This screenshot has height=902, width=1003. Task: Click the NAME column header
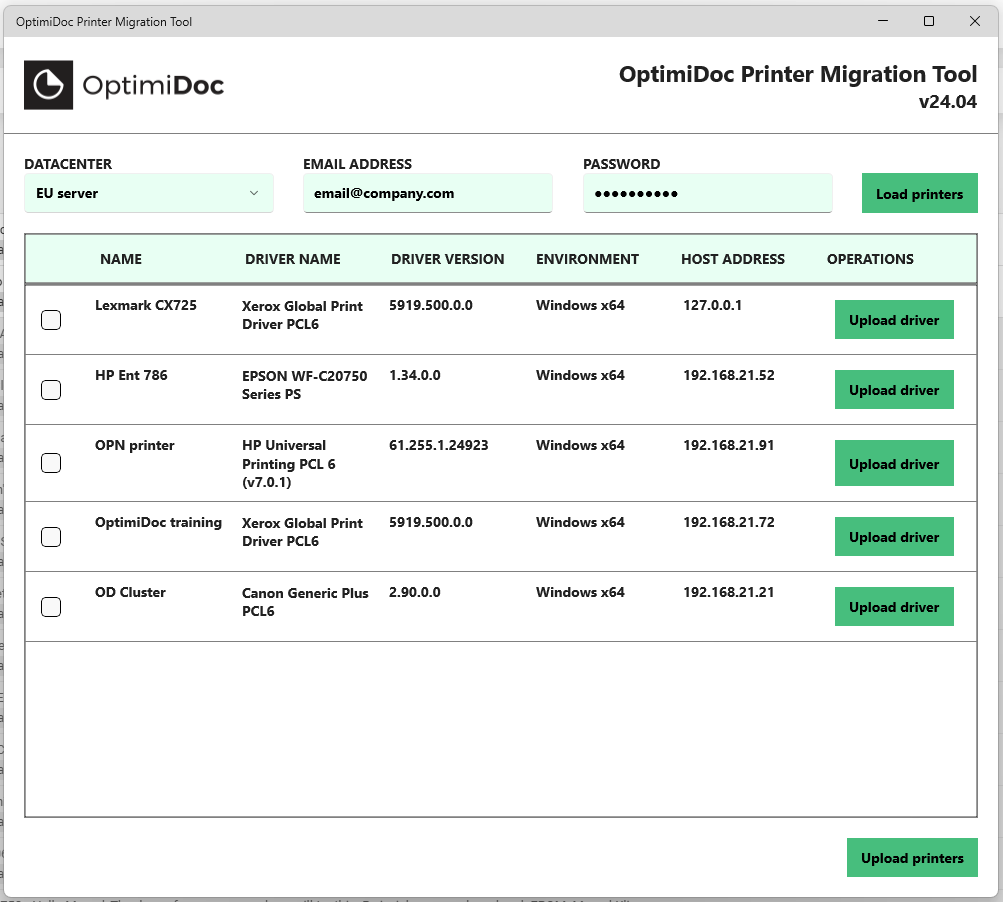(x=121, y=259)
